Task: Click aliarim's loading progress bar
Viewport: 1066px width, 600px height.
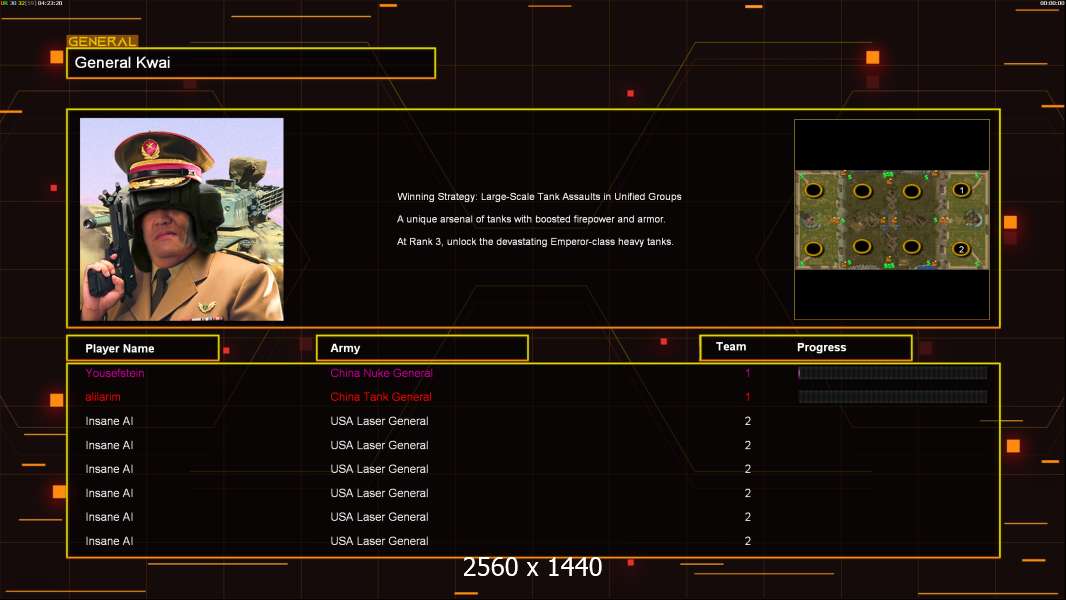Action: (x=892, y=397)
